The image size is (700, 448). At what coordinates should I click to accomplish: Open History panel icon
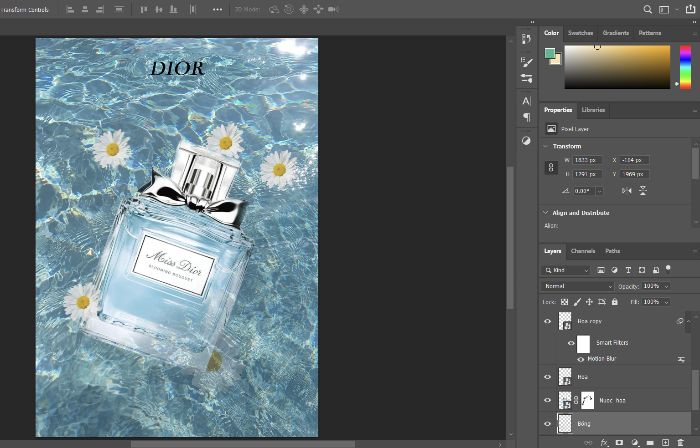526,39
